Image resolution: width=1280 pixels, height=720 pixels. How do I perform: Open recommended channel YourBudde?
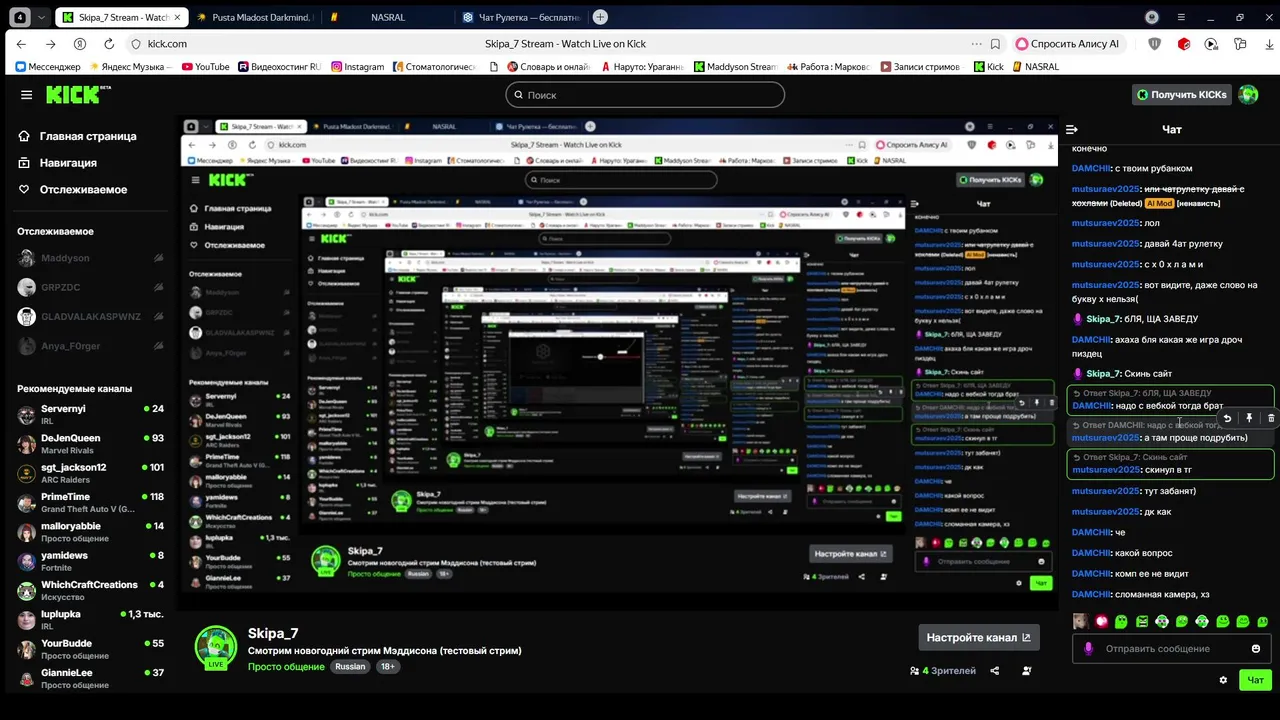(x=90, y=649)
